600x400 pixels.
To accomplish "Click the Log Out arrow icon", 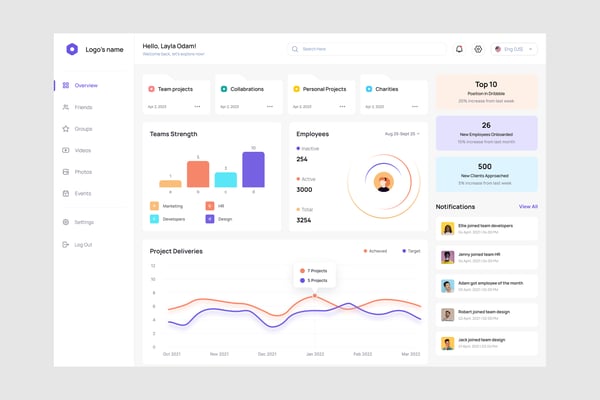I will point(66,245).
